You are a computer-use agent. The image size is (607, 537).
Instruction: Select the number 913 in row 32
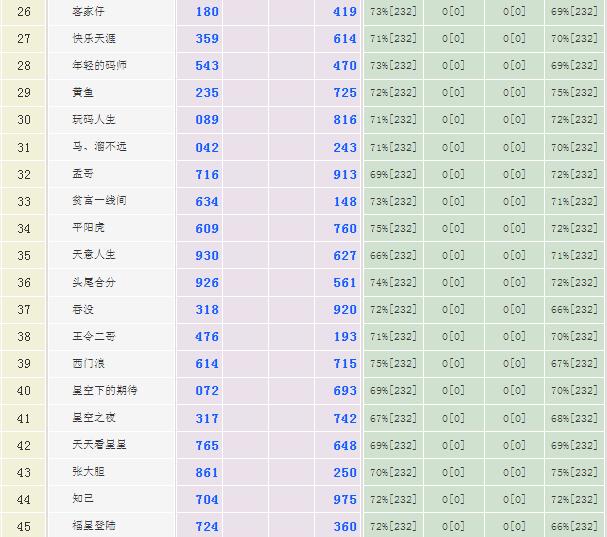pos(345,175)
